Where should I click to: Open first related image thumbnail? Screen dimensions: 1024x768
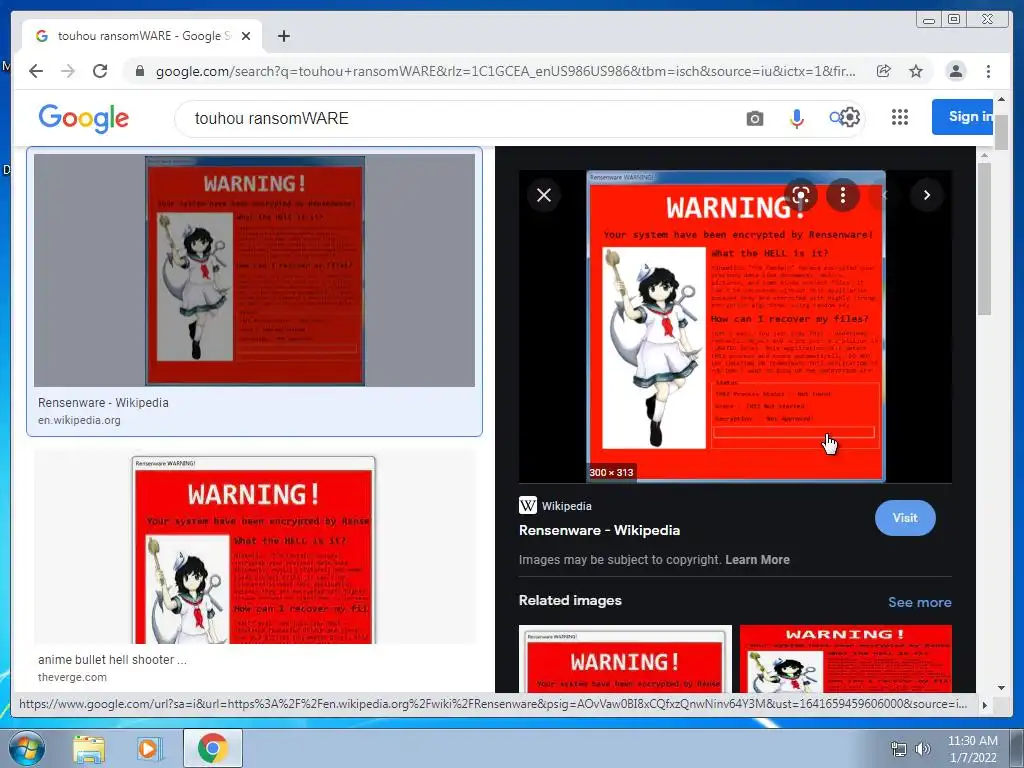[625, 658]
